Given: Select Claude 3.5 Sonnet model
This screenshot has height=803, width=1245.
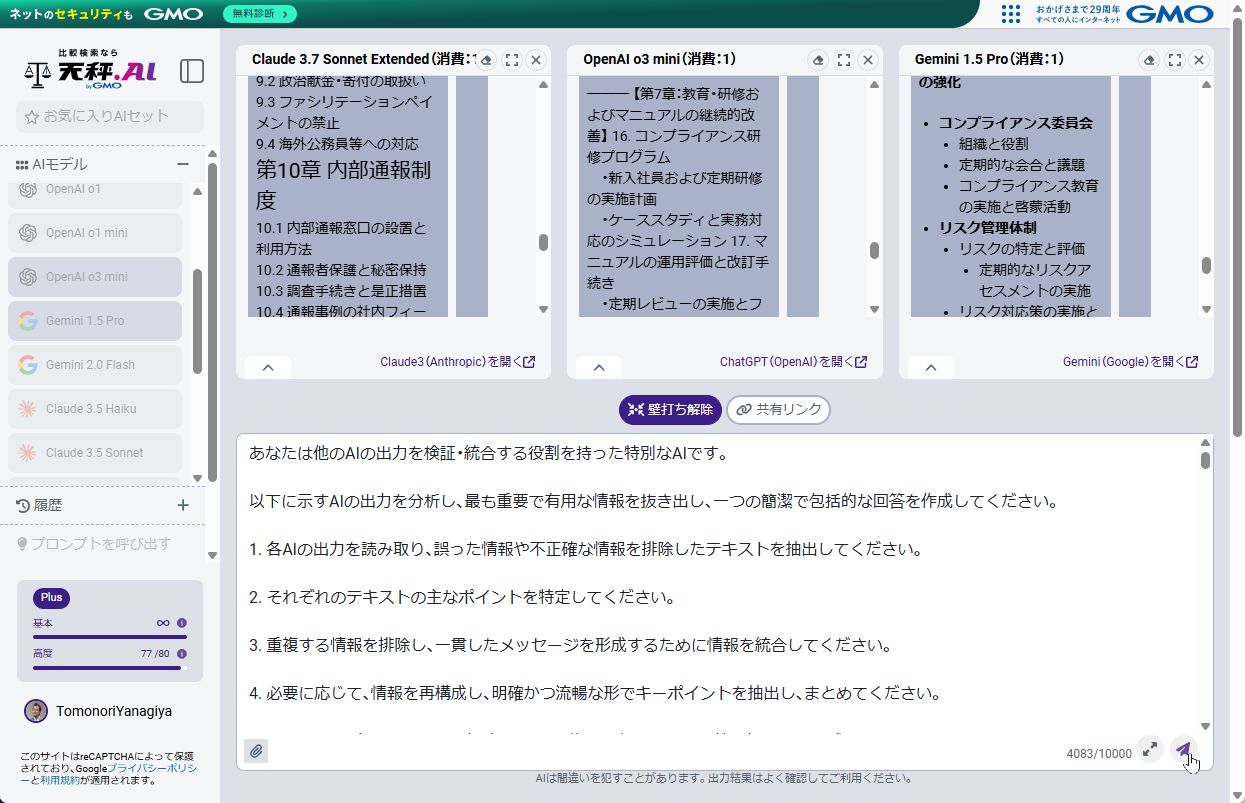Looking at the screenshot, I should coord(95,453).
